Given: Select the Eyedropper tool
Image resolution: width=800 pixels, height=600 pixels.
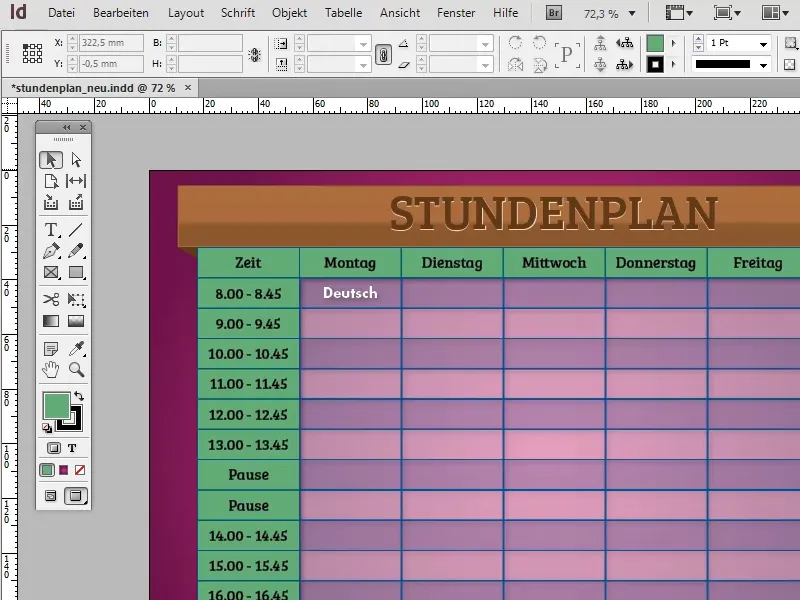Looking at the screenshot, I should (76, 349).
